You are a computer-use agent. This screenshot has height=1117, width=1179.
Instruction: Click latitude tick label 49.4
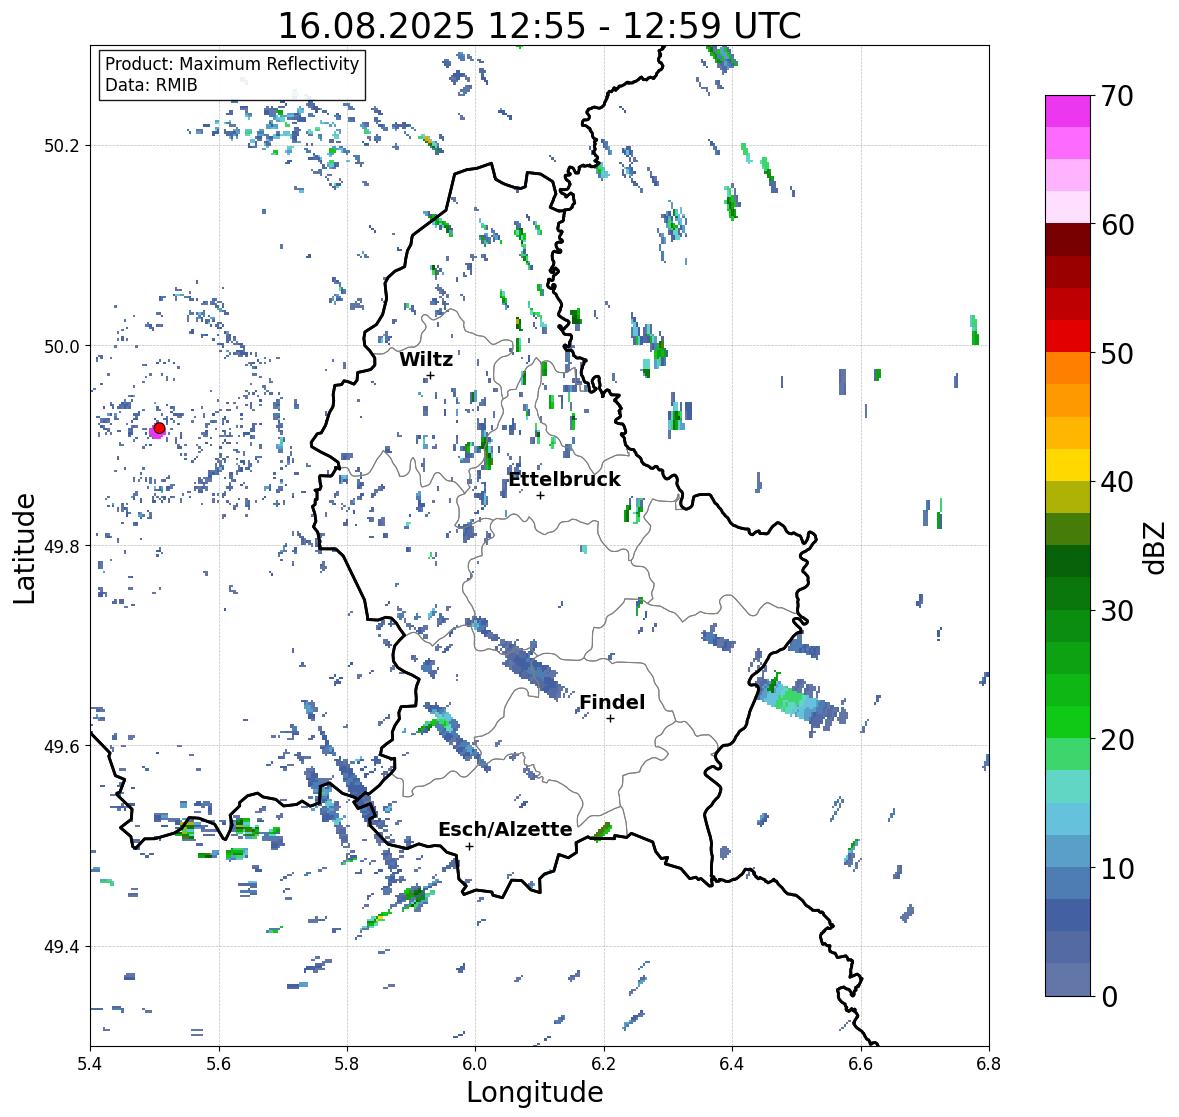click(x=62, y=947)
